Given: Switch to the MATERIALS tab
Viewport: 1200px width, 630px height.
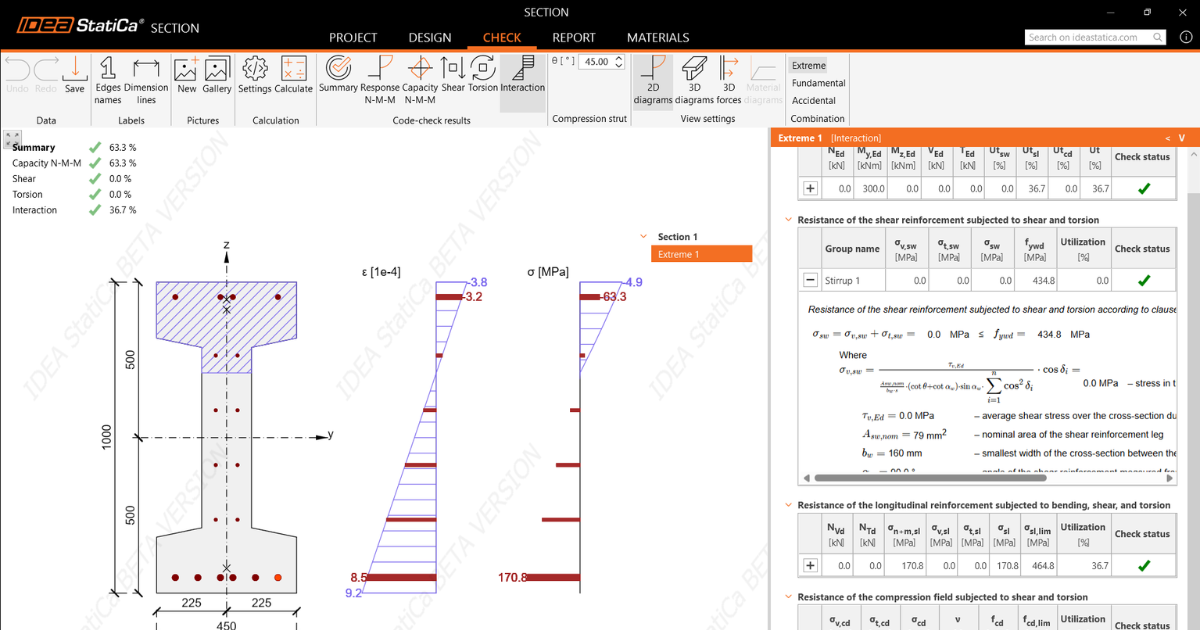Looking at the screenshot, I should pos(657,38).
